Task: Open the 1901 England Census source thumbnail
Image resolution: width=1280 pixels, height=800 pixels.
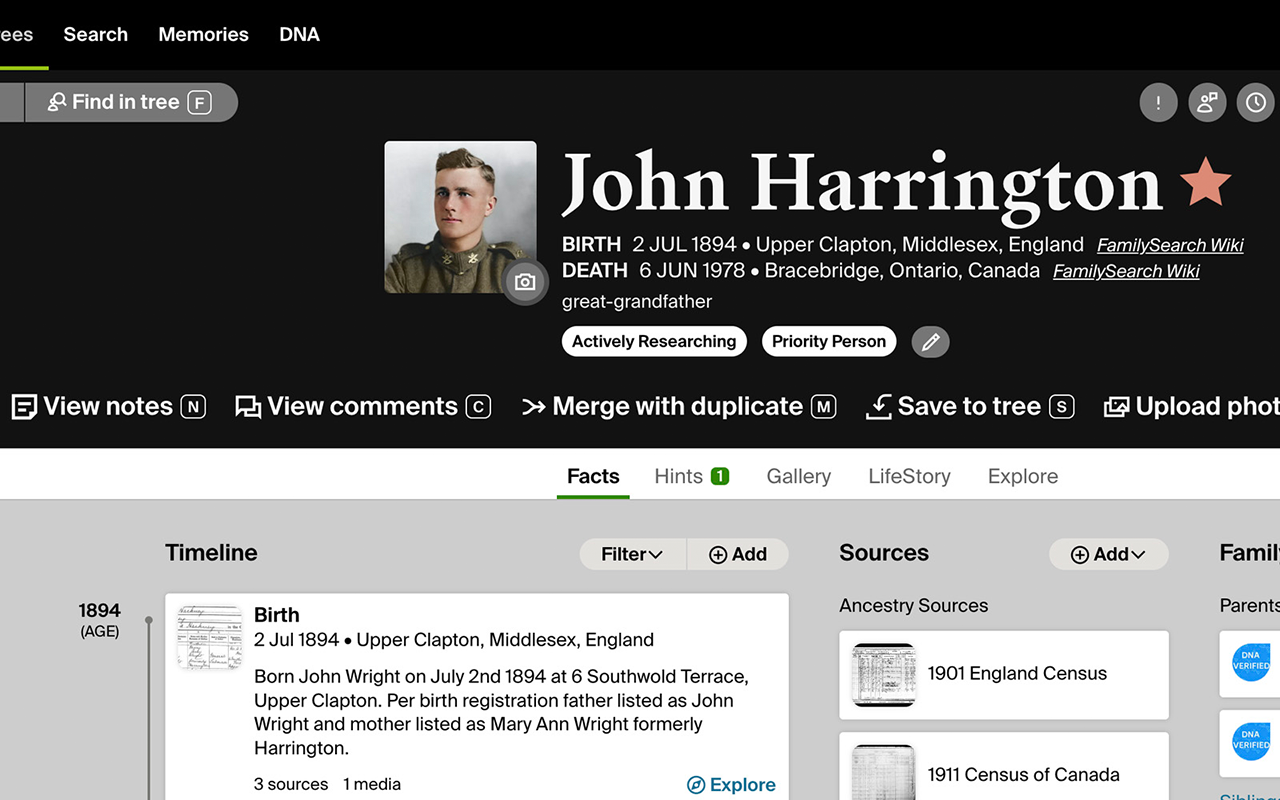Action: pyautogui.click(x=883, y=675)
